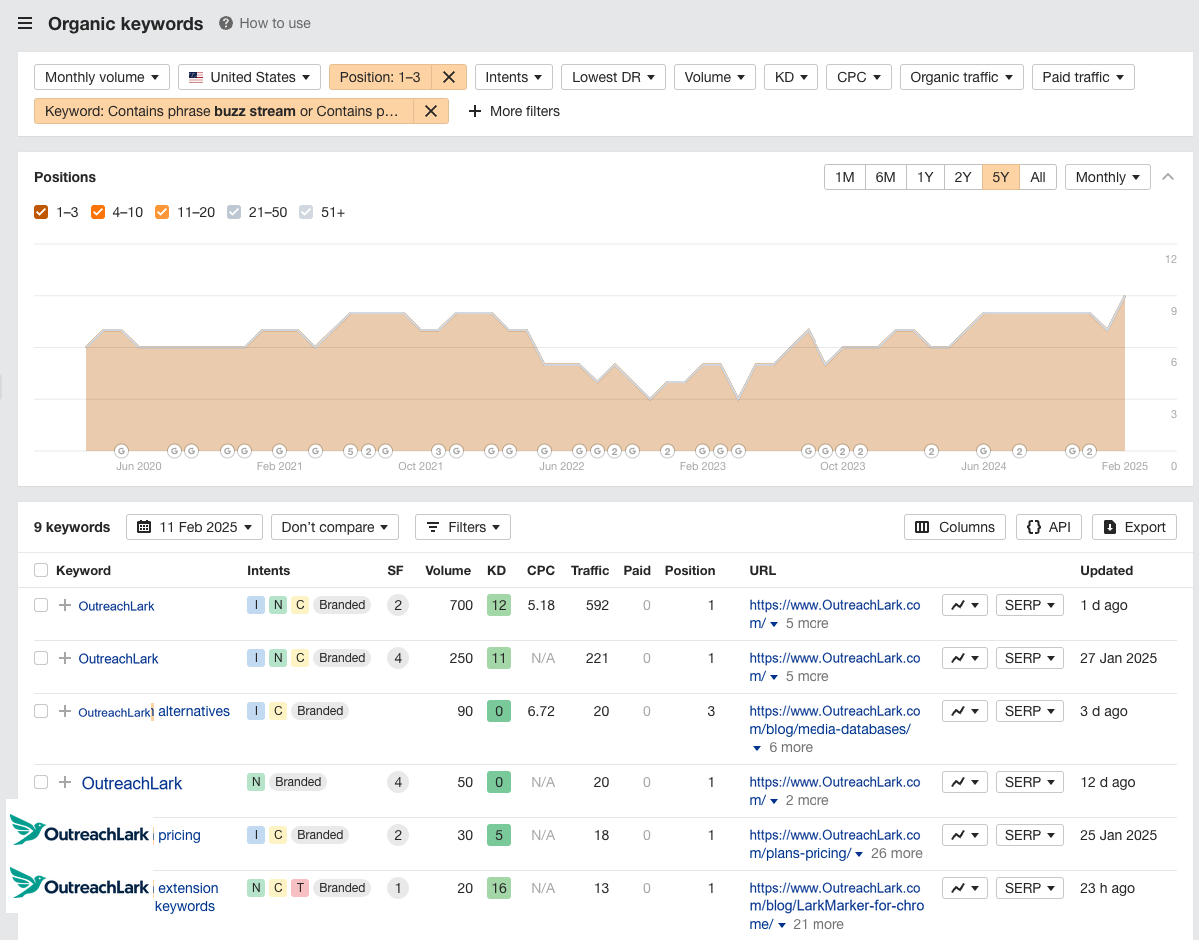
Task: Open trend chart for the extension keywords row
Action: (x=964, y=888)
